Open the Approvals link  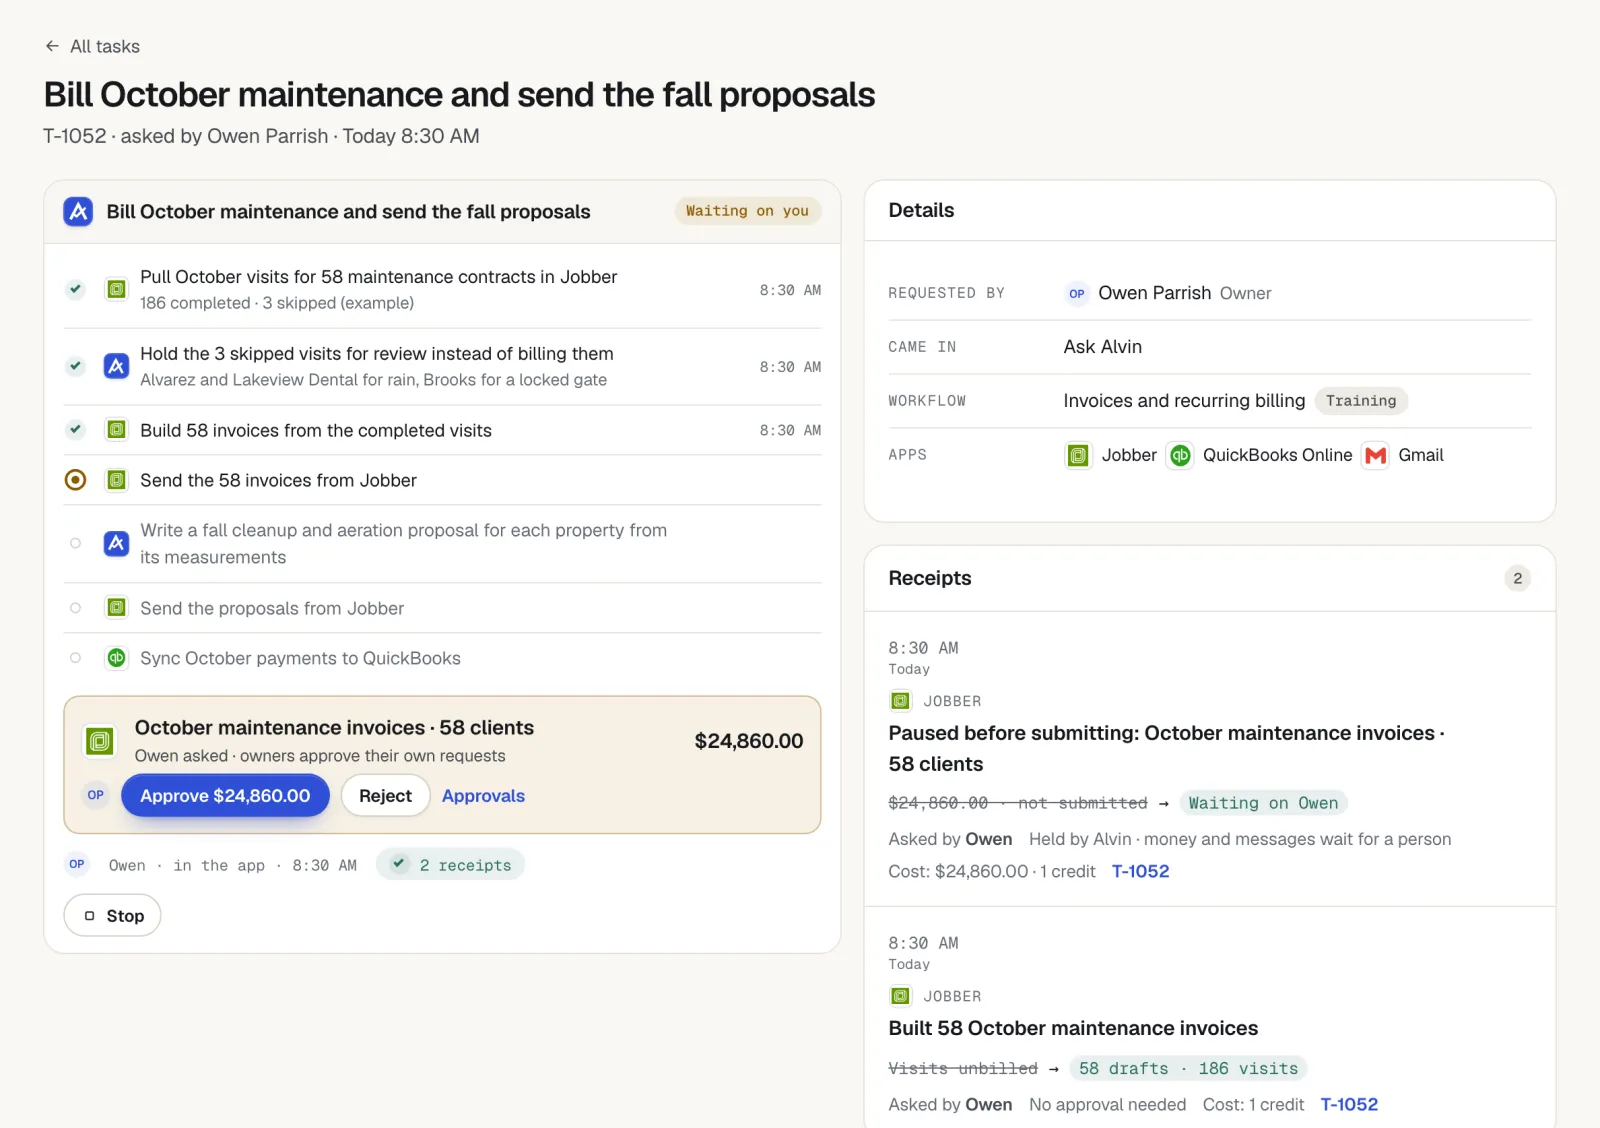tap(483, 796)
